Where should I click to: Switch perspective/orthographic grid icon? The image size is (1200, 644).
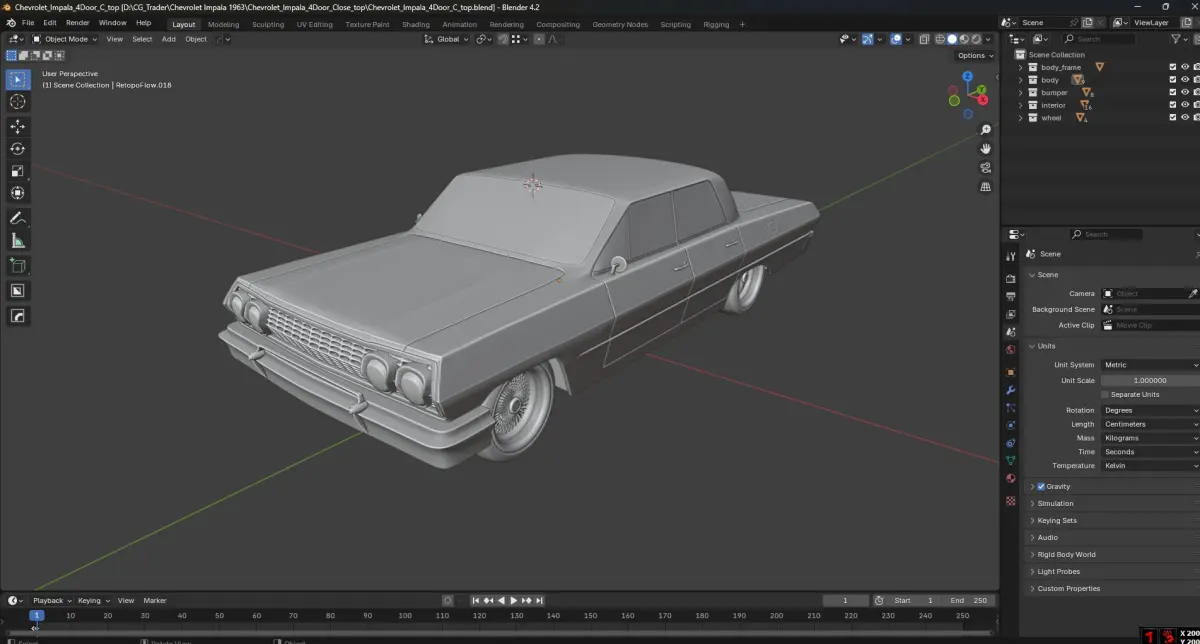point(985,186)
